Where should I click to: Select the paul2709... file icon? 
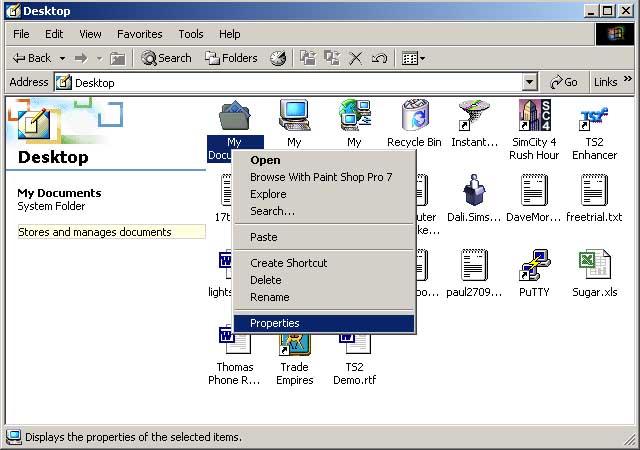tap(474, 265)
